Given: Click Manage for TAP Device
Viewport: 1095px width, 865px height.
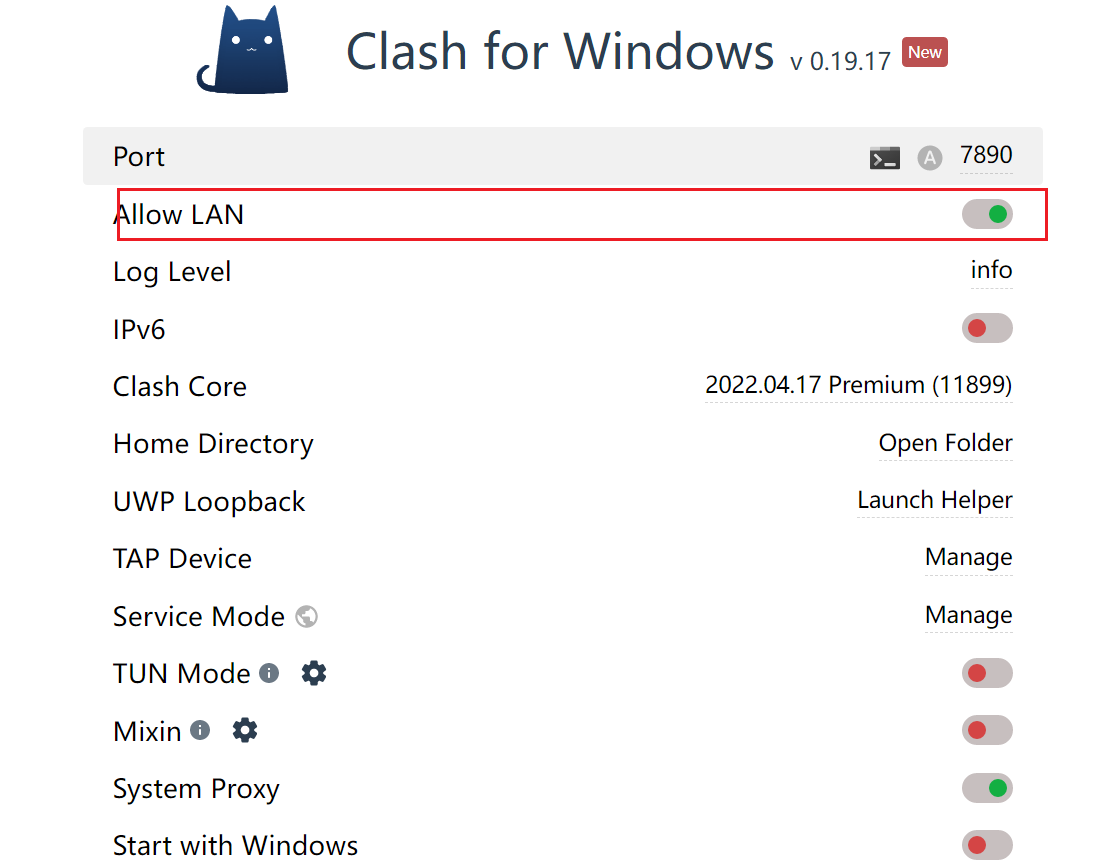Looking at the screenshot, I should 969,557.
